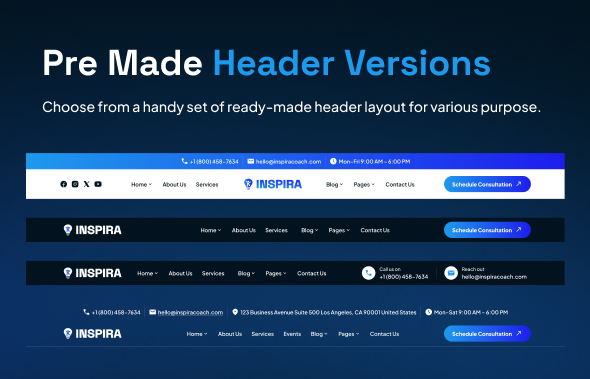
Task: Open Services in second dark header
Action: tap(276, 230)
